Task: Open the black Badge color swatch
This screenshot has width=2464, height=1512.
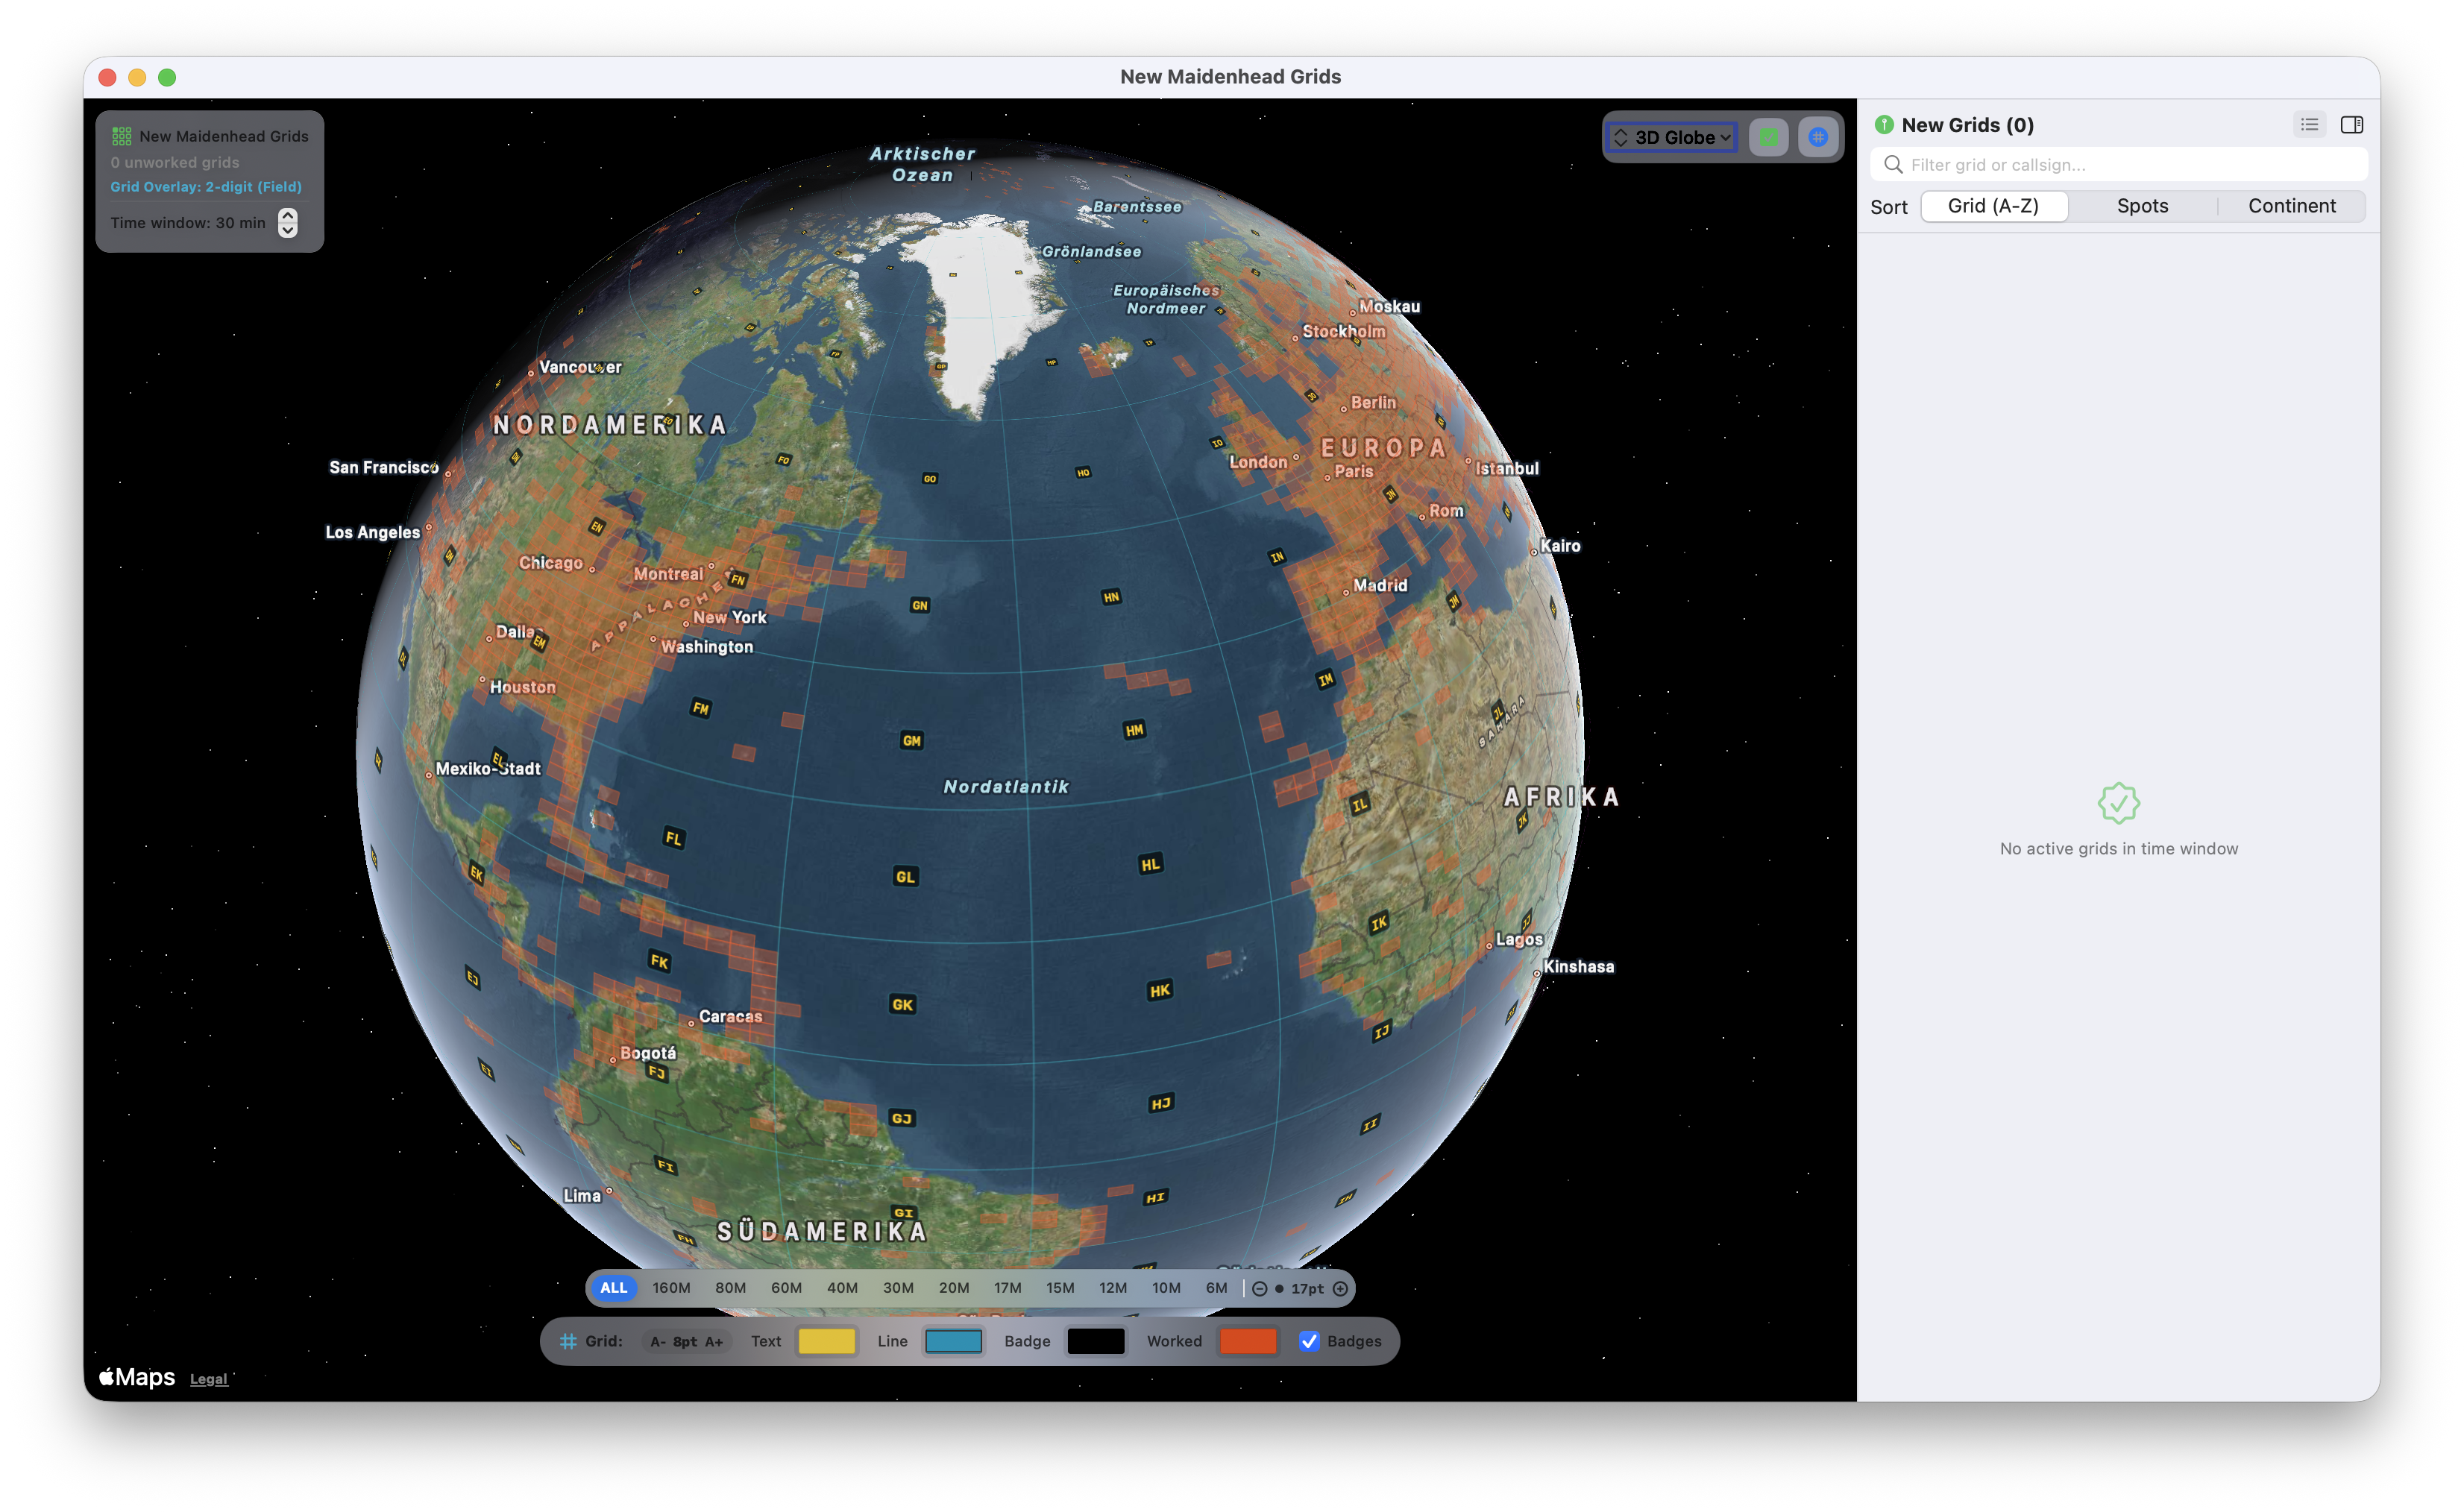Action: click(x=1096, y=1342)
